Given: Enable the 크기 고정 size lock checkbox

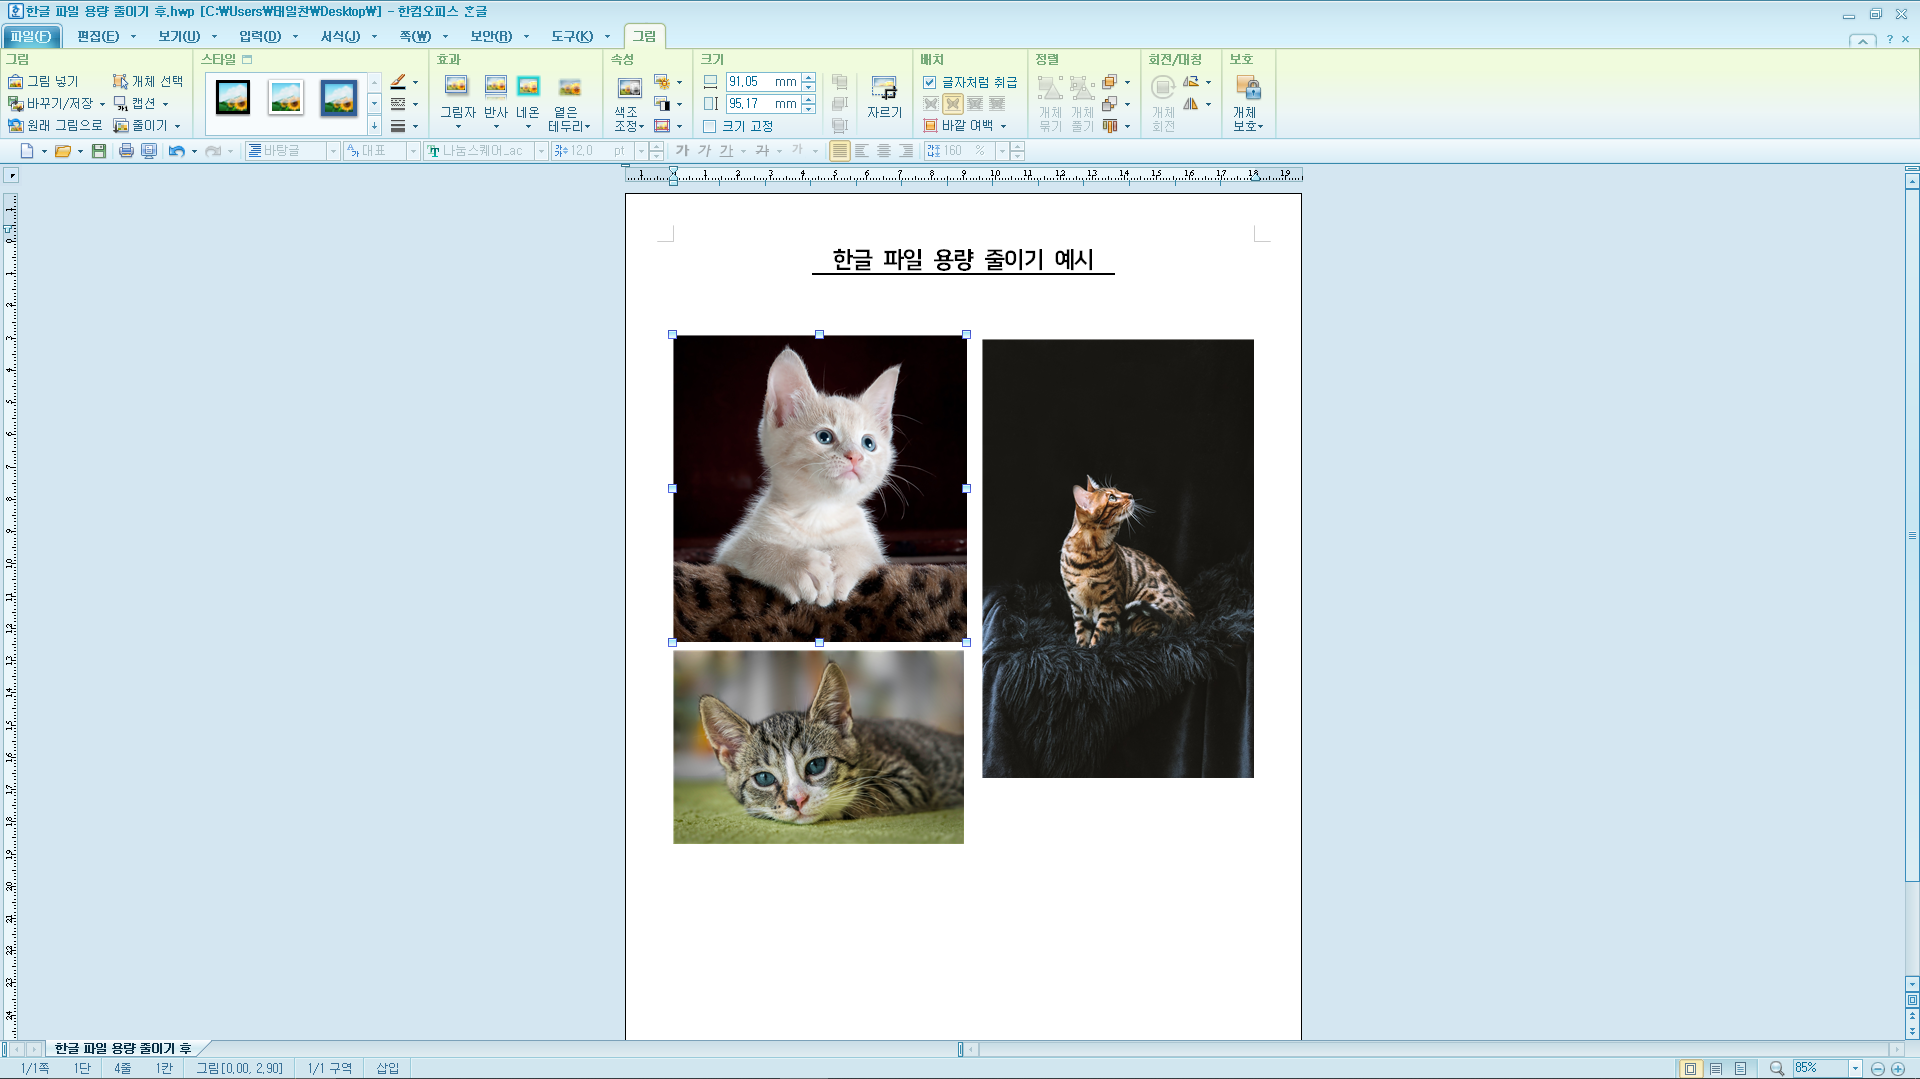Looking at the screenshot, I should pyautogui.click(x=710, y=126).
